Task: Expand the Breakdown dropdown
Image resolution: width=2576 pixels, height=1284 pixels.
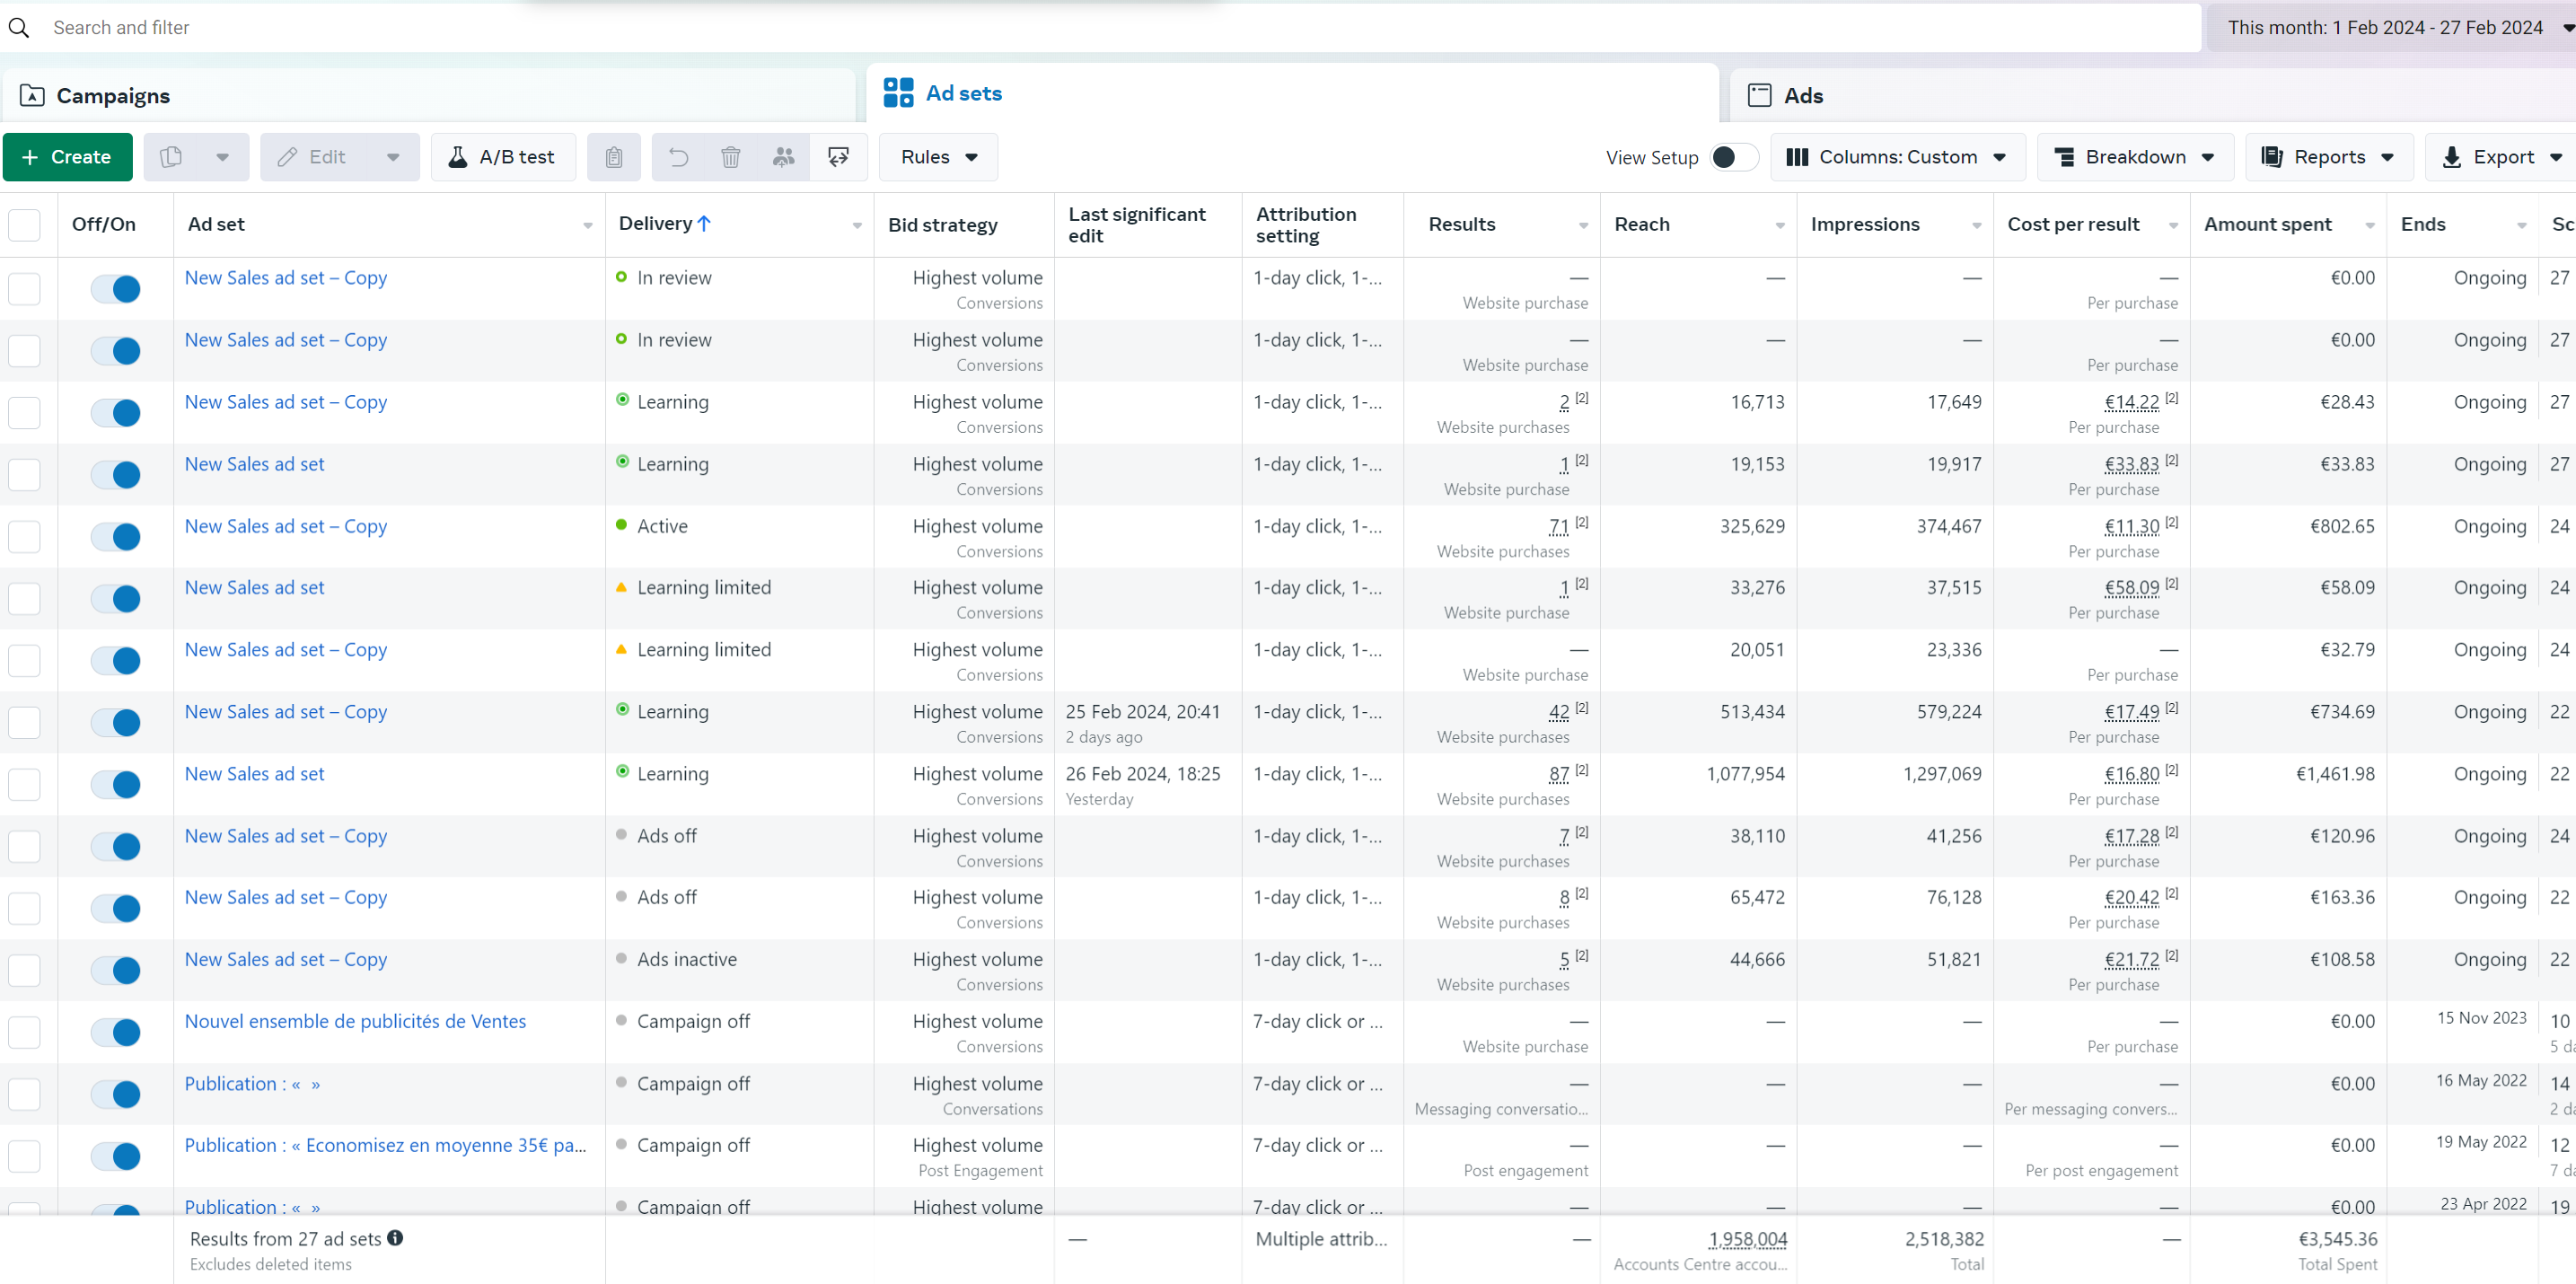Action: pyautogui.click(x=2135, y=157)
